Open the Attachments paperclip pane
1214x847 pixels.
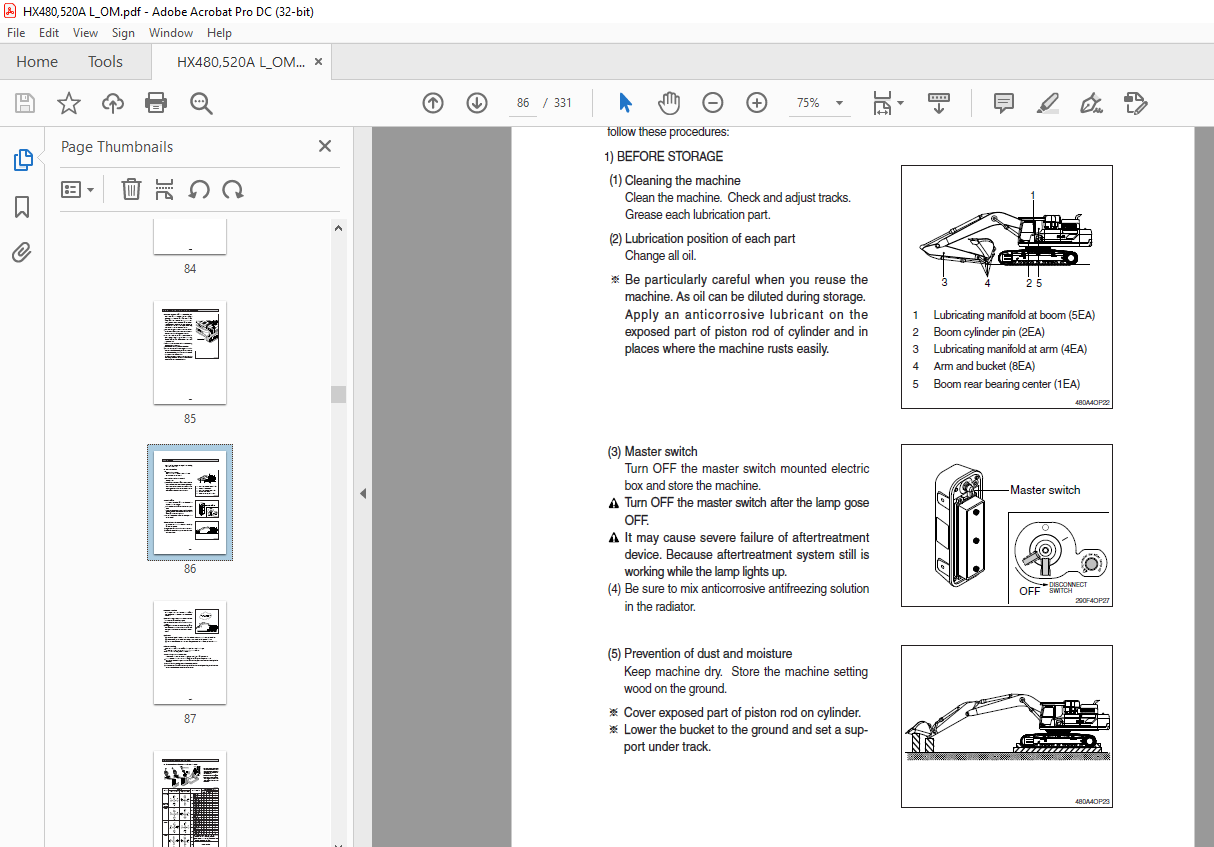click(22, 252)
